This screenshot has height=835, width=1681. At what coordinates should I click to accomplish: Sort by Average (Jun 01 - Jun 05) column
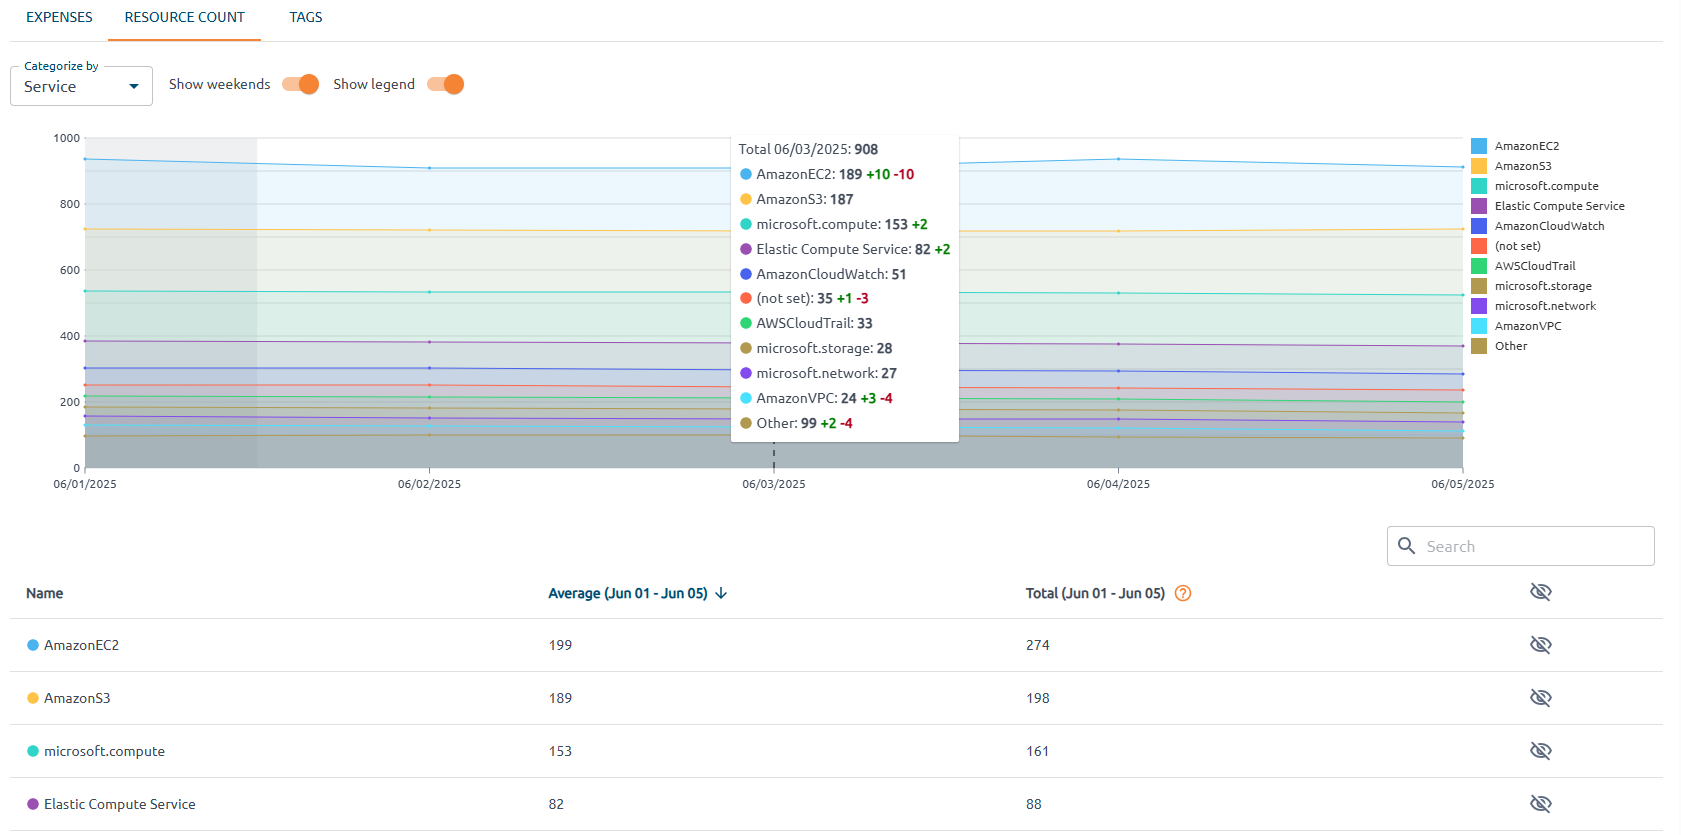pos(628,593)
